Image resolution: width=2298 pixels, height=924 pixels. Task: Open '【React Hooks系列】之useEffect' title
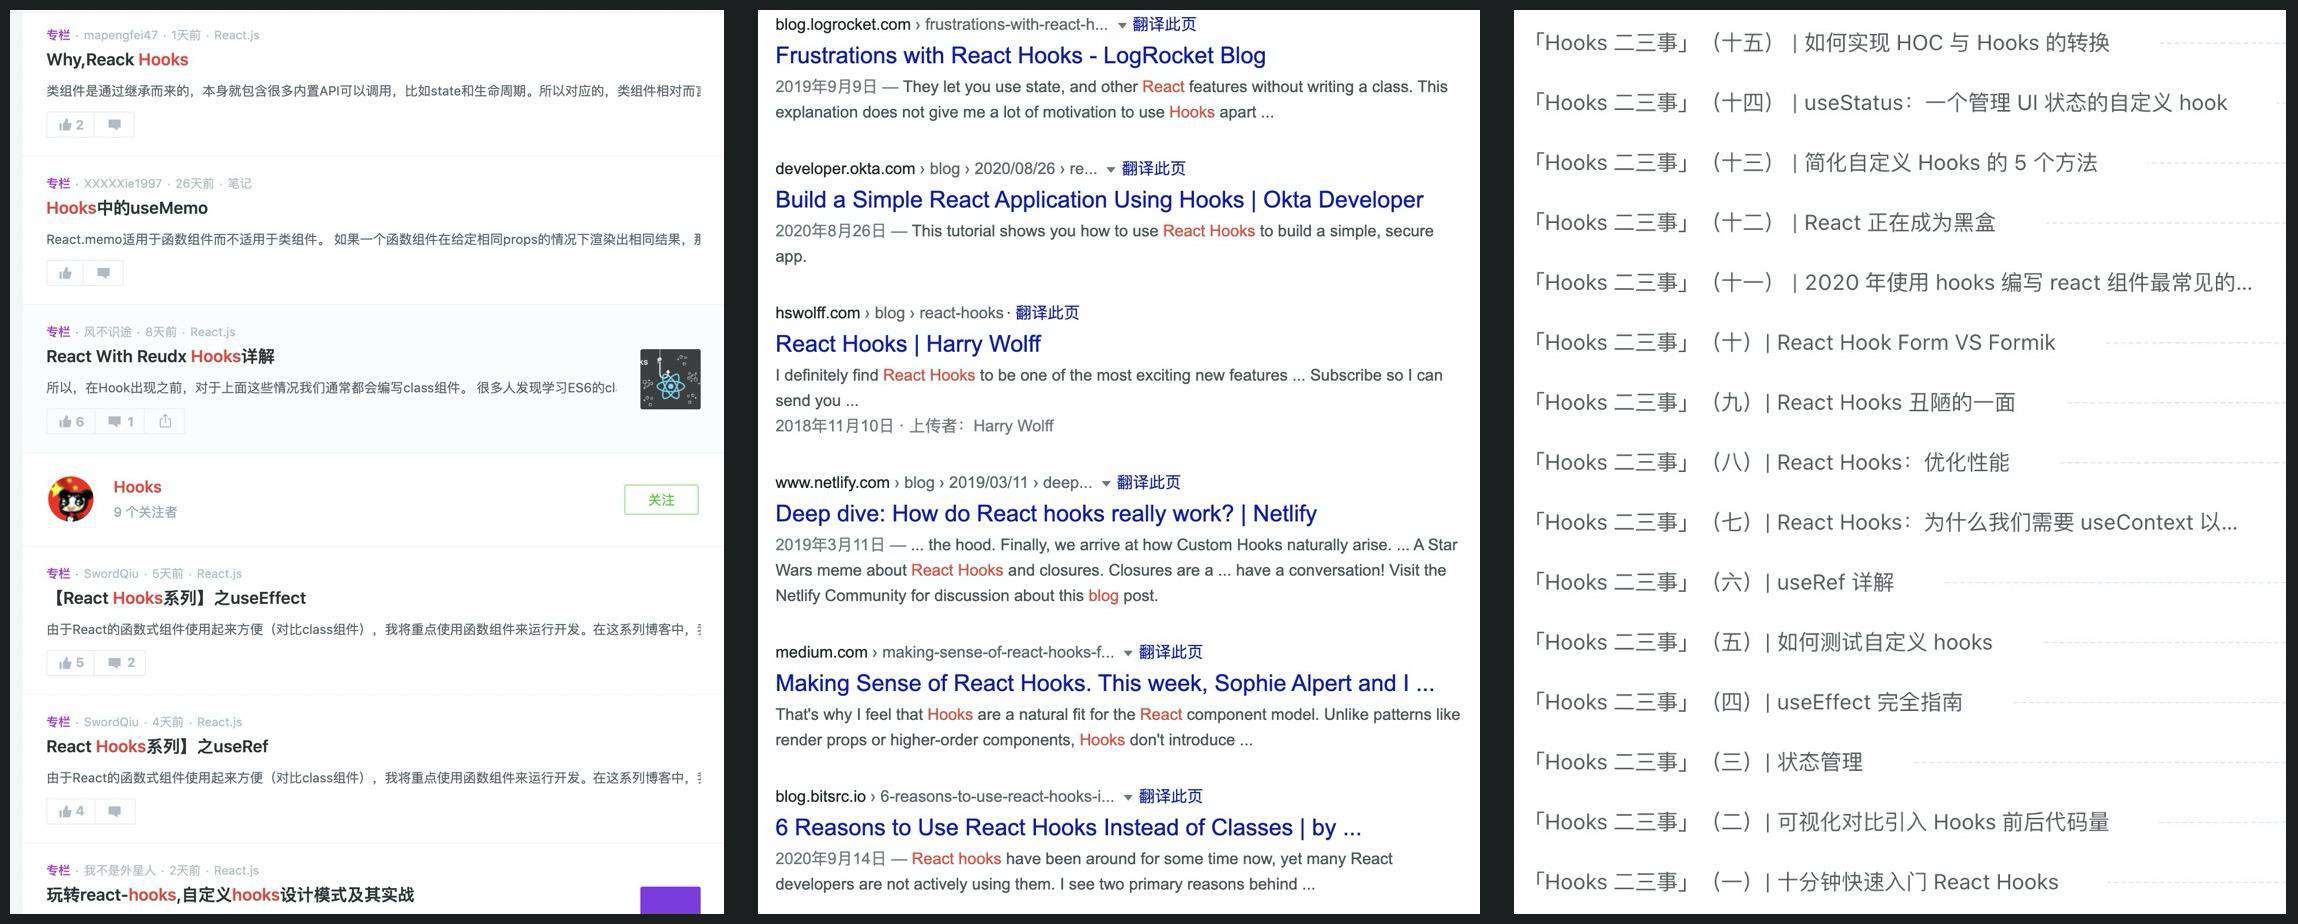(176, 598)
